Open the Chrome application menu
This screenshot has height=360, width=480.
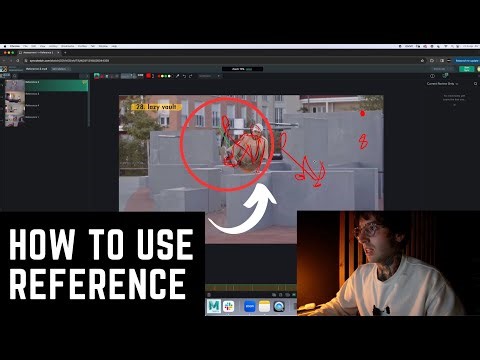click(14, 46)
